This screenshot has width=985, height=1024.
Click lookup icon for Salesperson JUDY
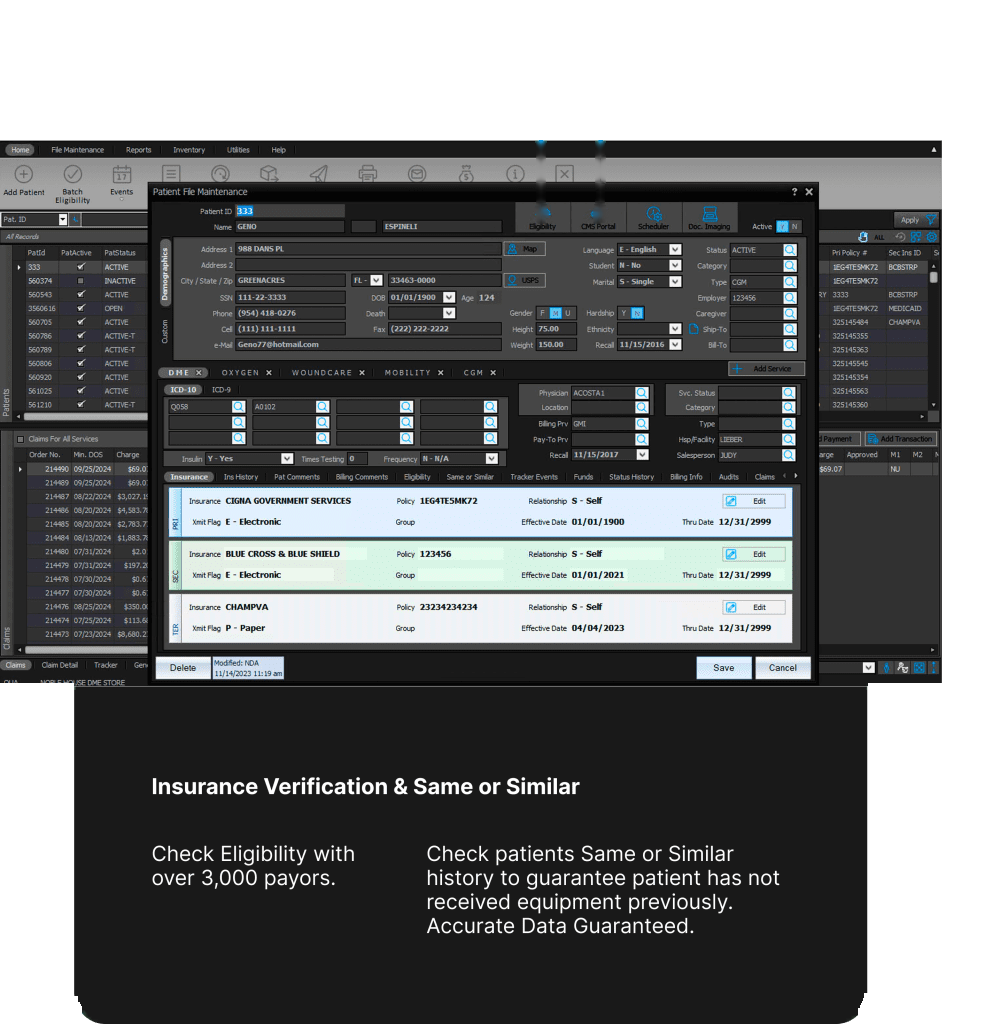click(788, 455)
